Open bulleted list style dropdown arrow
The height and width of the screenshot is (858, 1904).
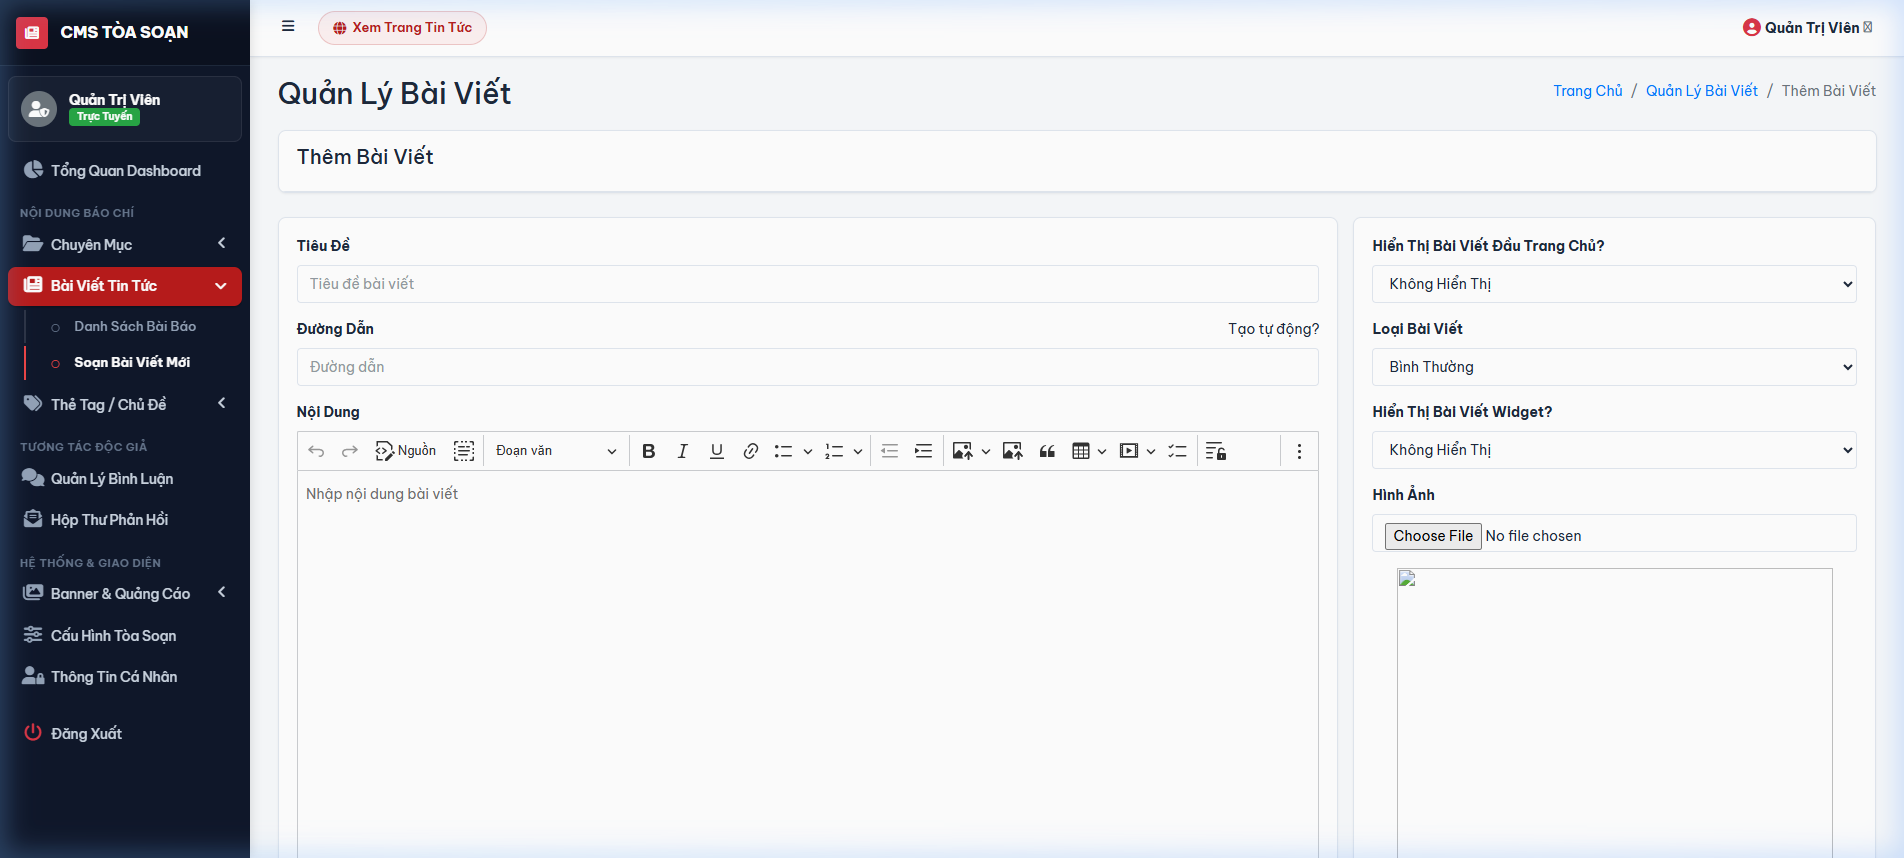click(808, 451)
